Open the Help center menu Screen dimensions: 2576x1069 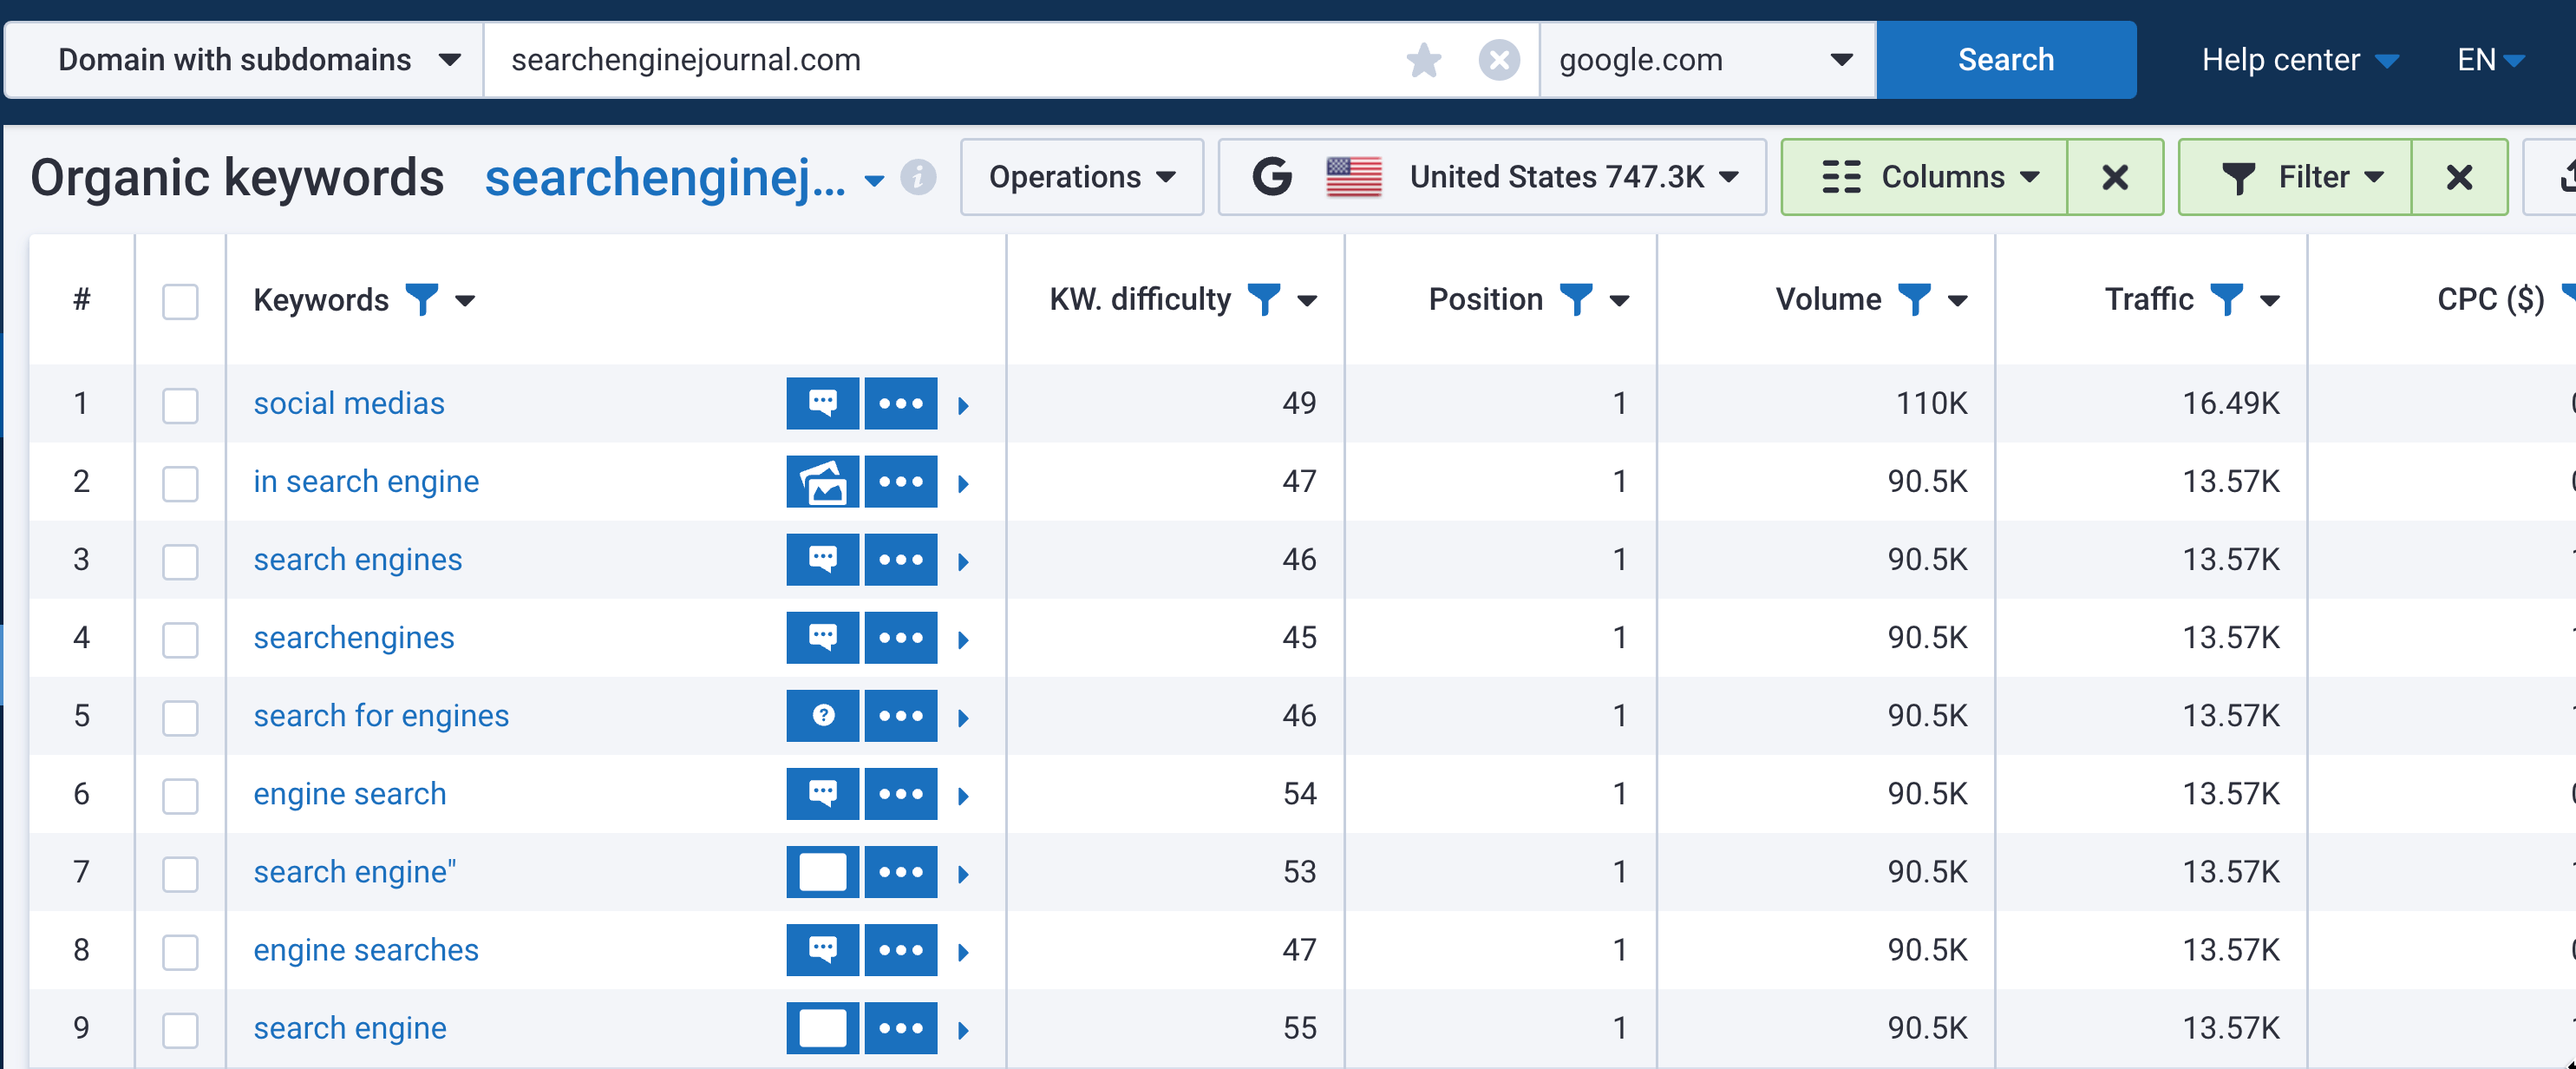(x=2298, y=60)
